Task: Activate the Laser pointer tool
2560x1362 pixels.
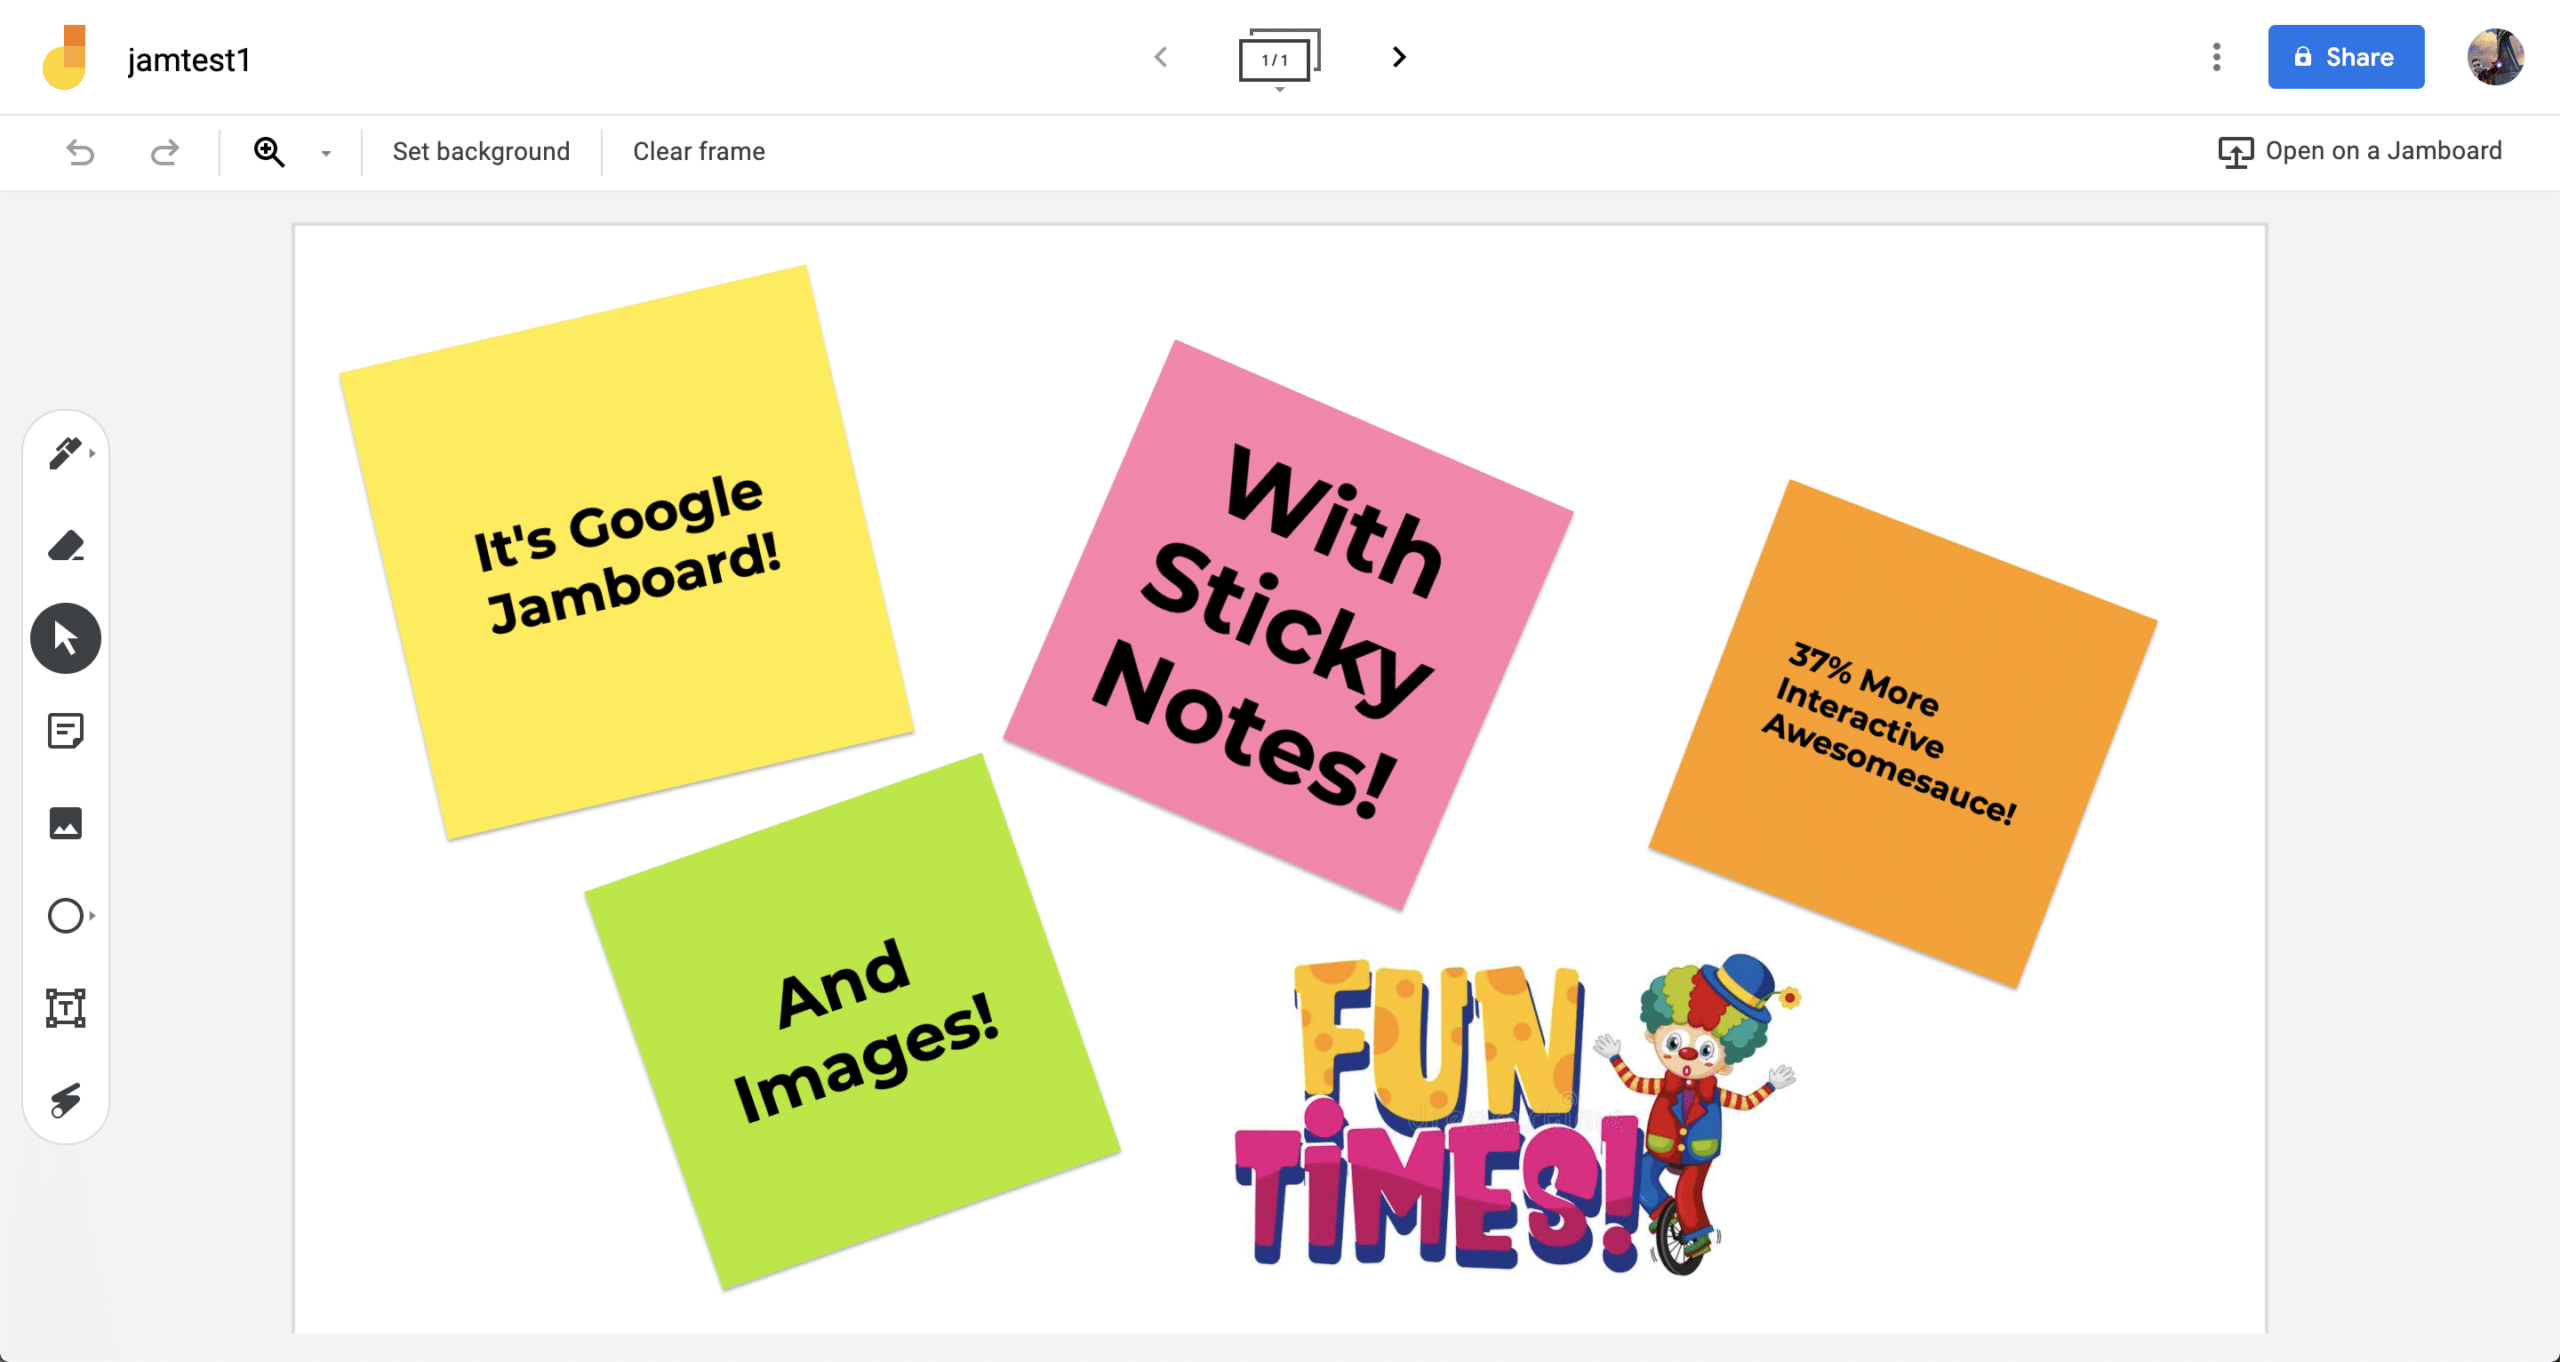Action: pyautogui.click(x=64, y=1101)
